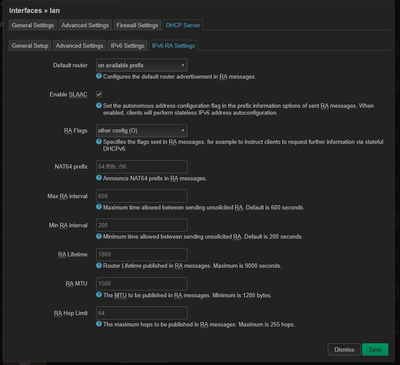Image resolution: width=400 pixels, height=365 pixels.
Task: Click 'Router Lifetime published in RA messages' text
Action: click(192, 266)
